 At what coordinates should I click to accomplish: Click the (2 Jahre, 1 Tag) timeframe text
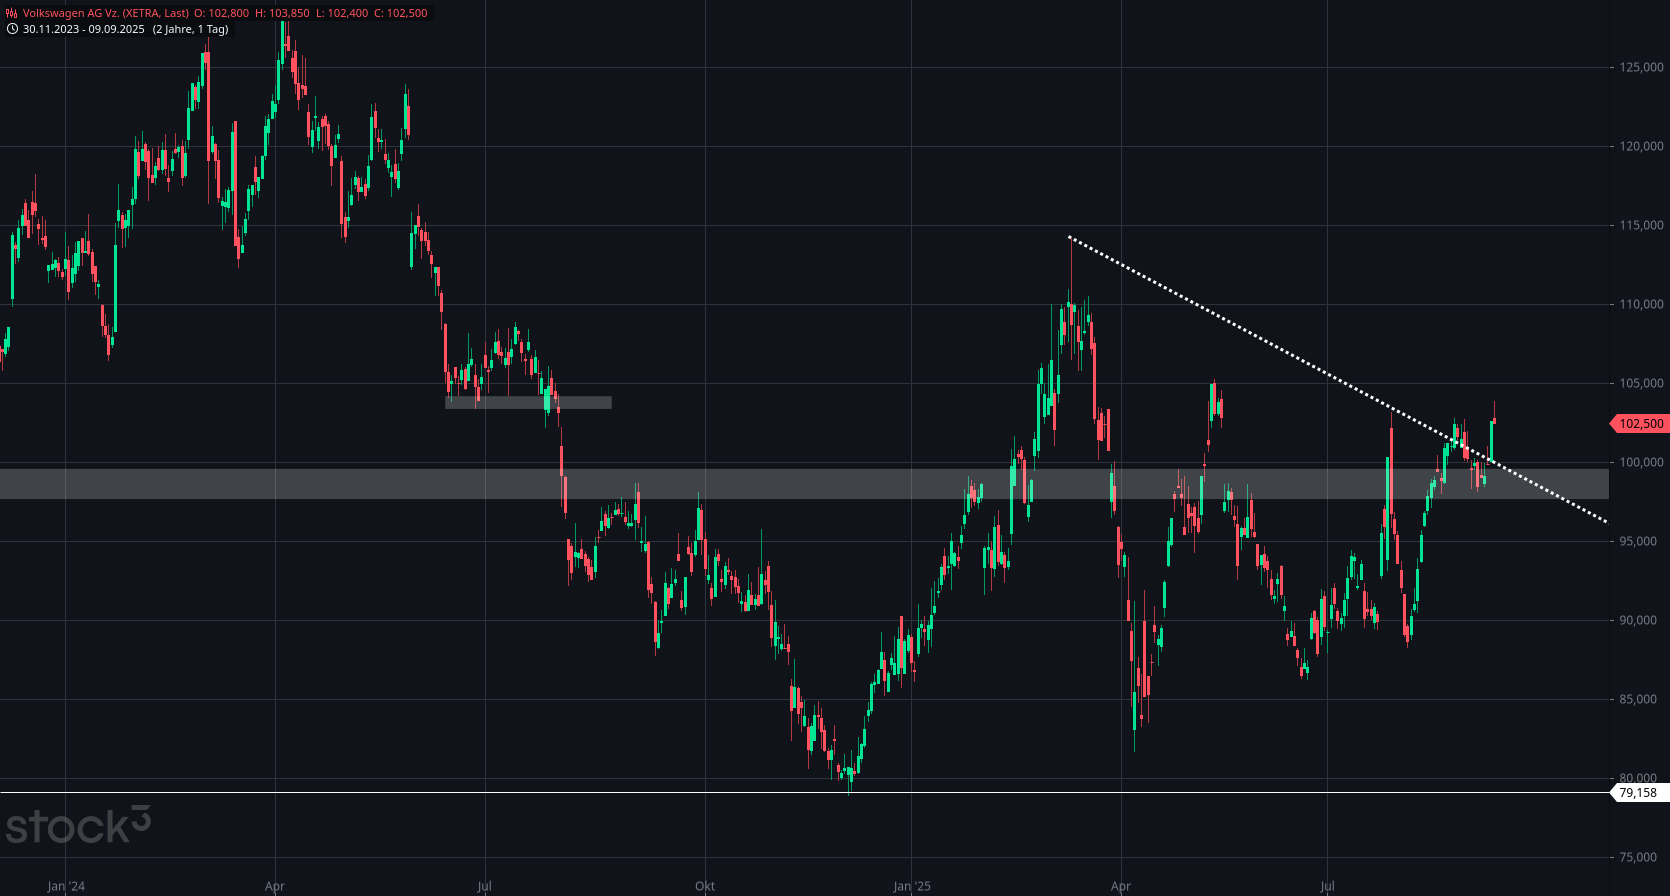point(191,29)
